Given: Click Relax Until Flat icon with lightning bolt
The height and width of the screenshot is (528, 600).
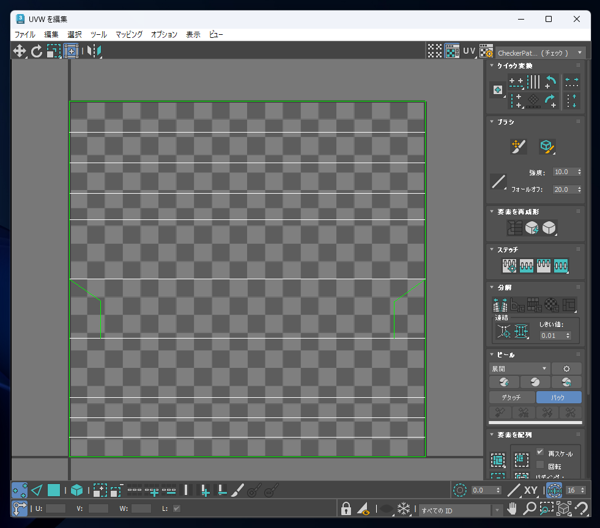Looking at the screenshot, I should (x=532, y=228).
